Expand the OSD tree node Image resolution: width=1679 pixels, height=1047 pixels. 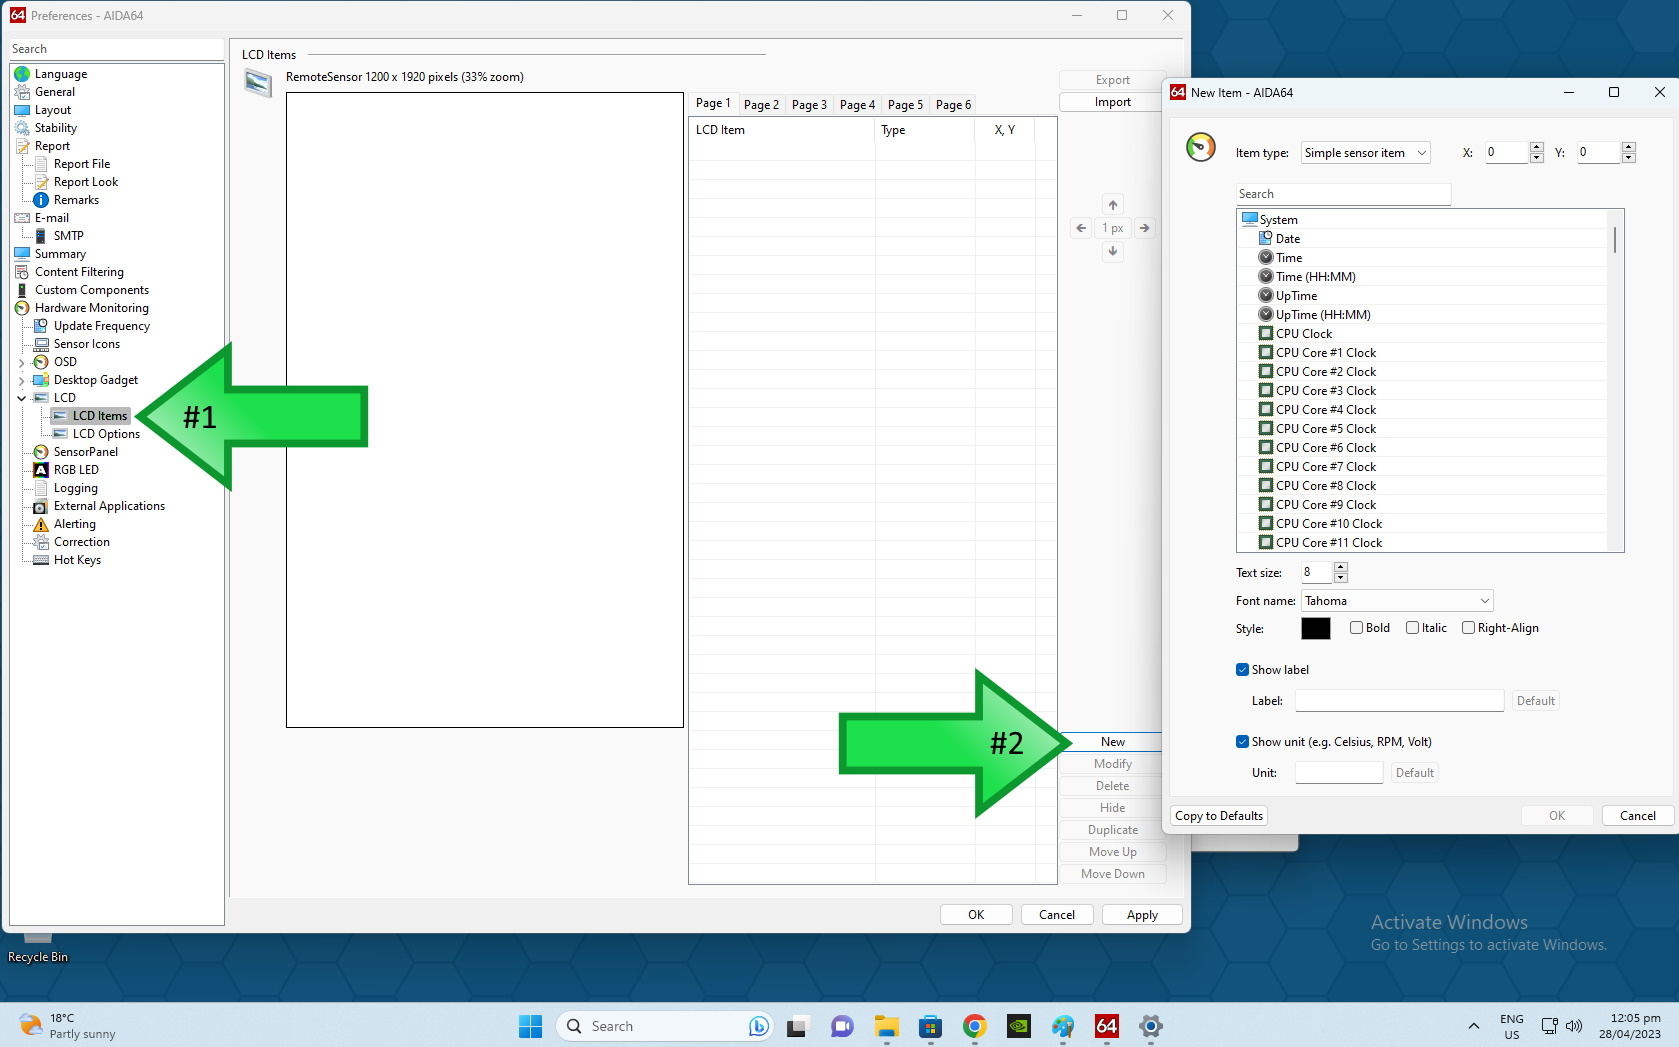[x=22, y=362]
